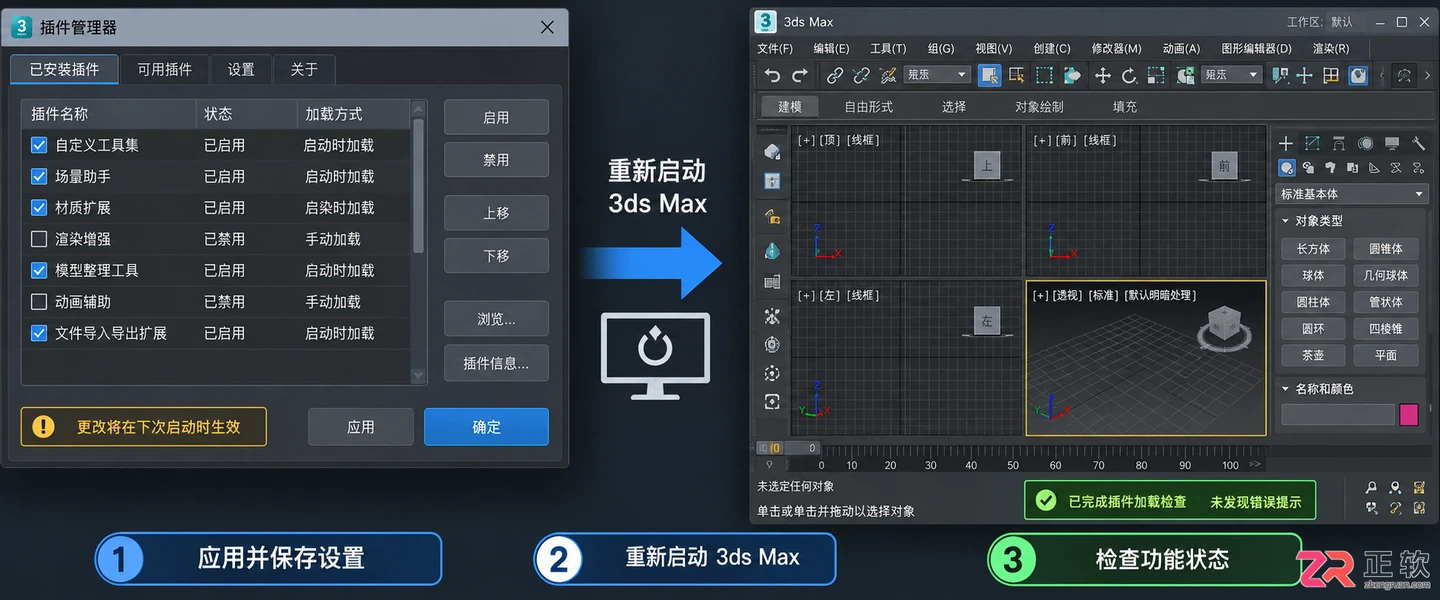Click the Create tab plus icon

1286,144
